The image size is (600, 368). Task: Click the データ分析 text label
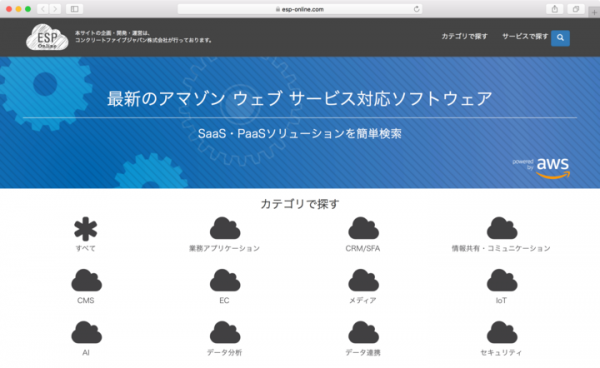pyautogui.click(x=225, y=352)
